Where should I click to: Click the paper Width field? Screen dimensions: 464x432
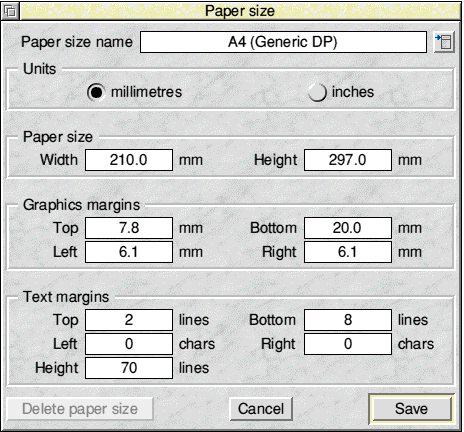129,160
